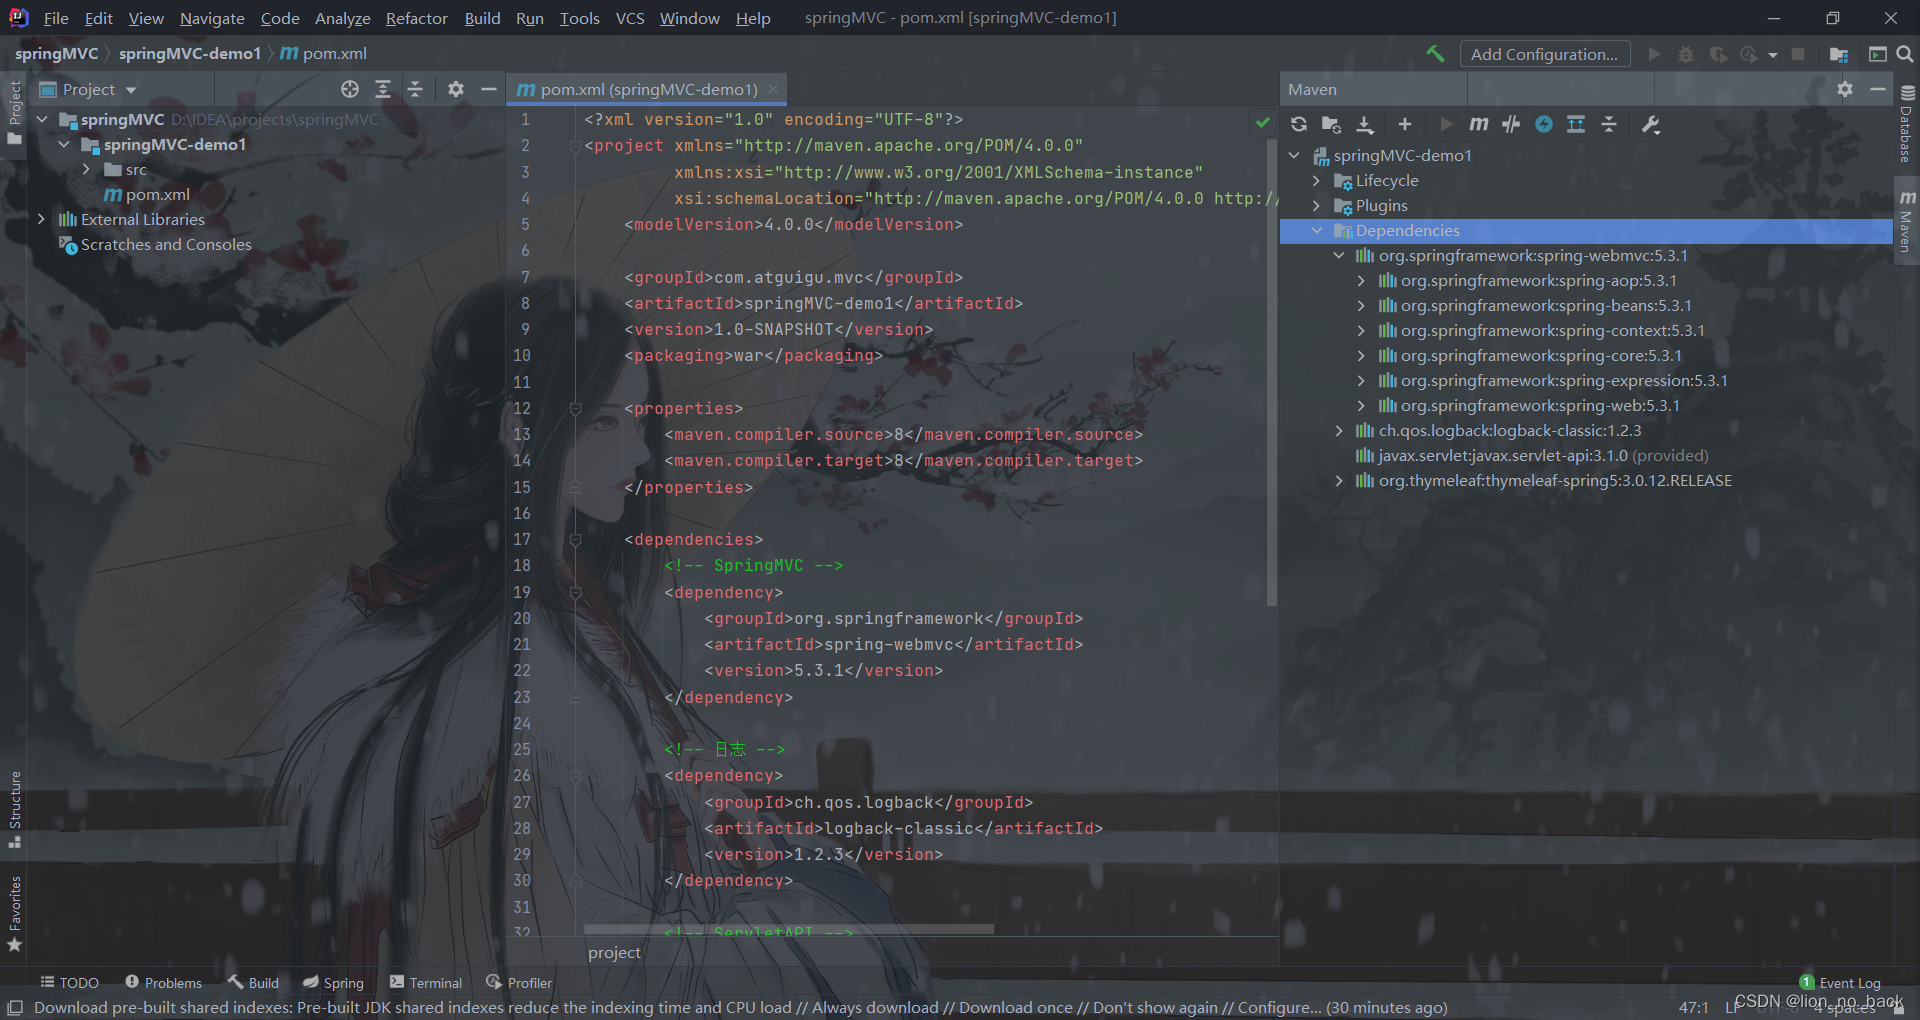Toggle skip tests mode icon
The width and height of the screenshot is (1920, 1020).
[1544, 124]
